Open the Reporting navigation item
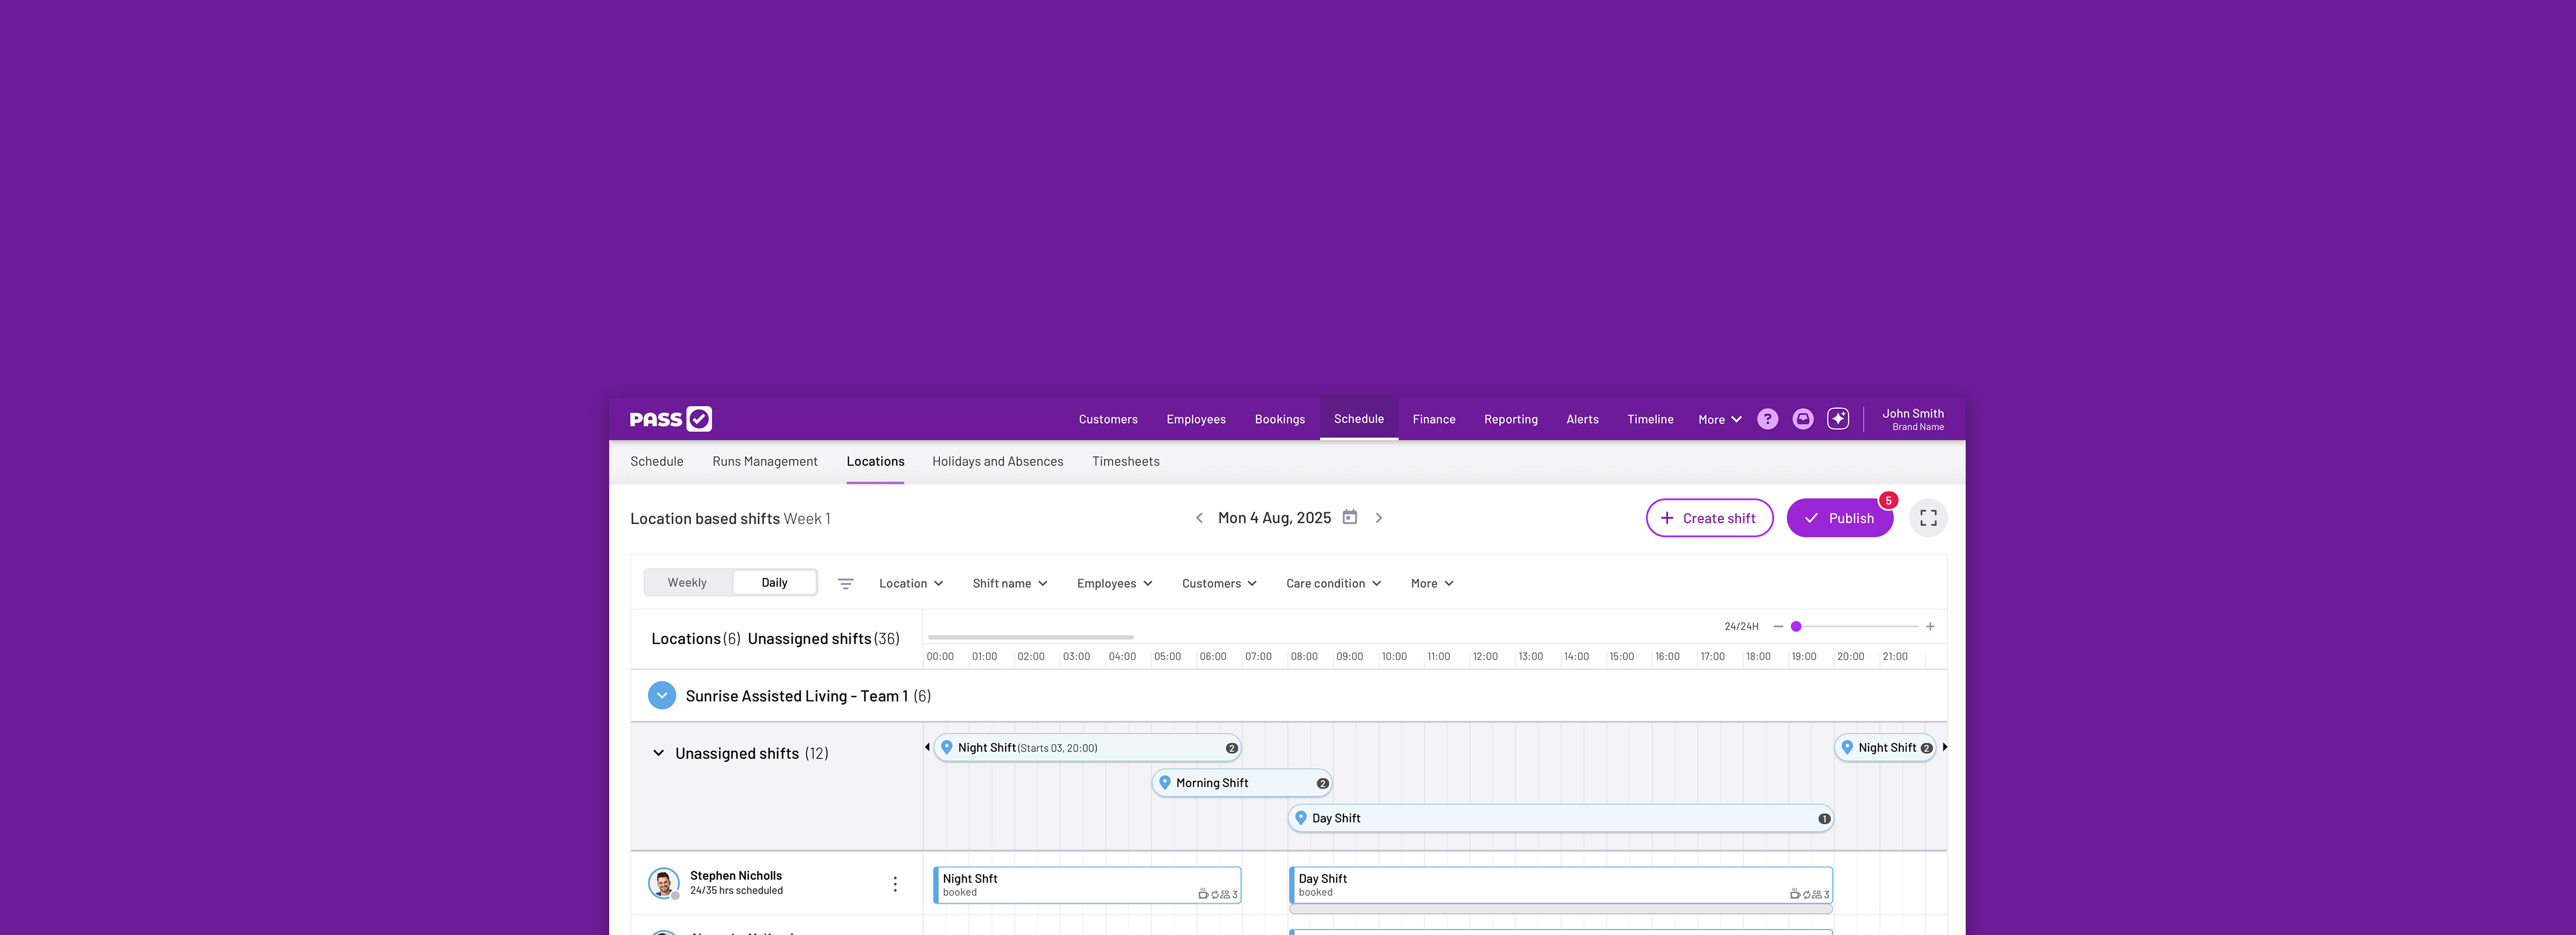 click(x=1510, y=420)
